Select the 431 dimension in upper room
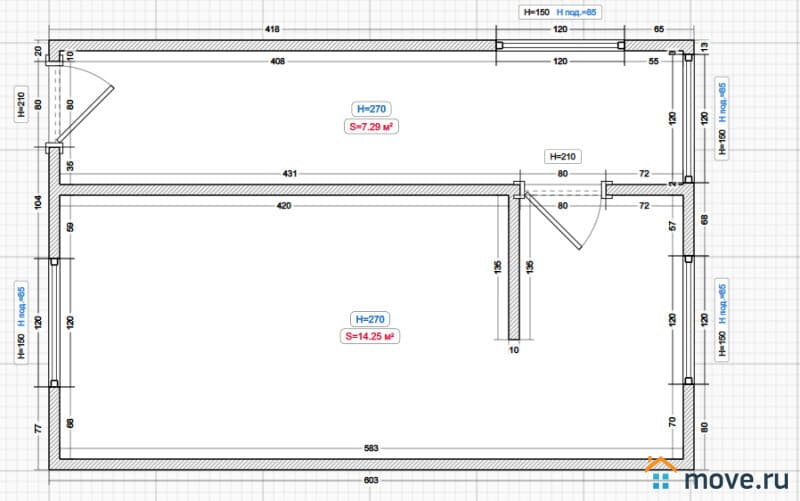This screenshot has width=800, height=501. [290, 174]
